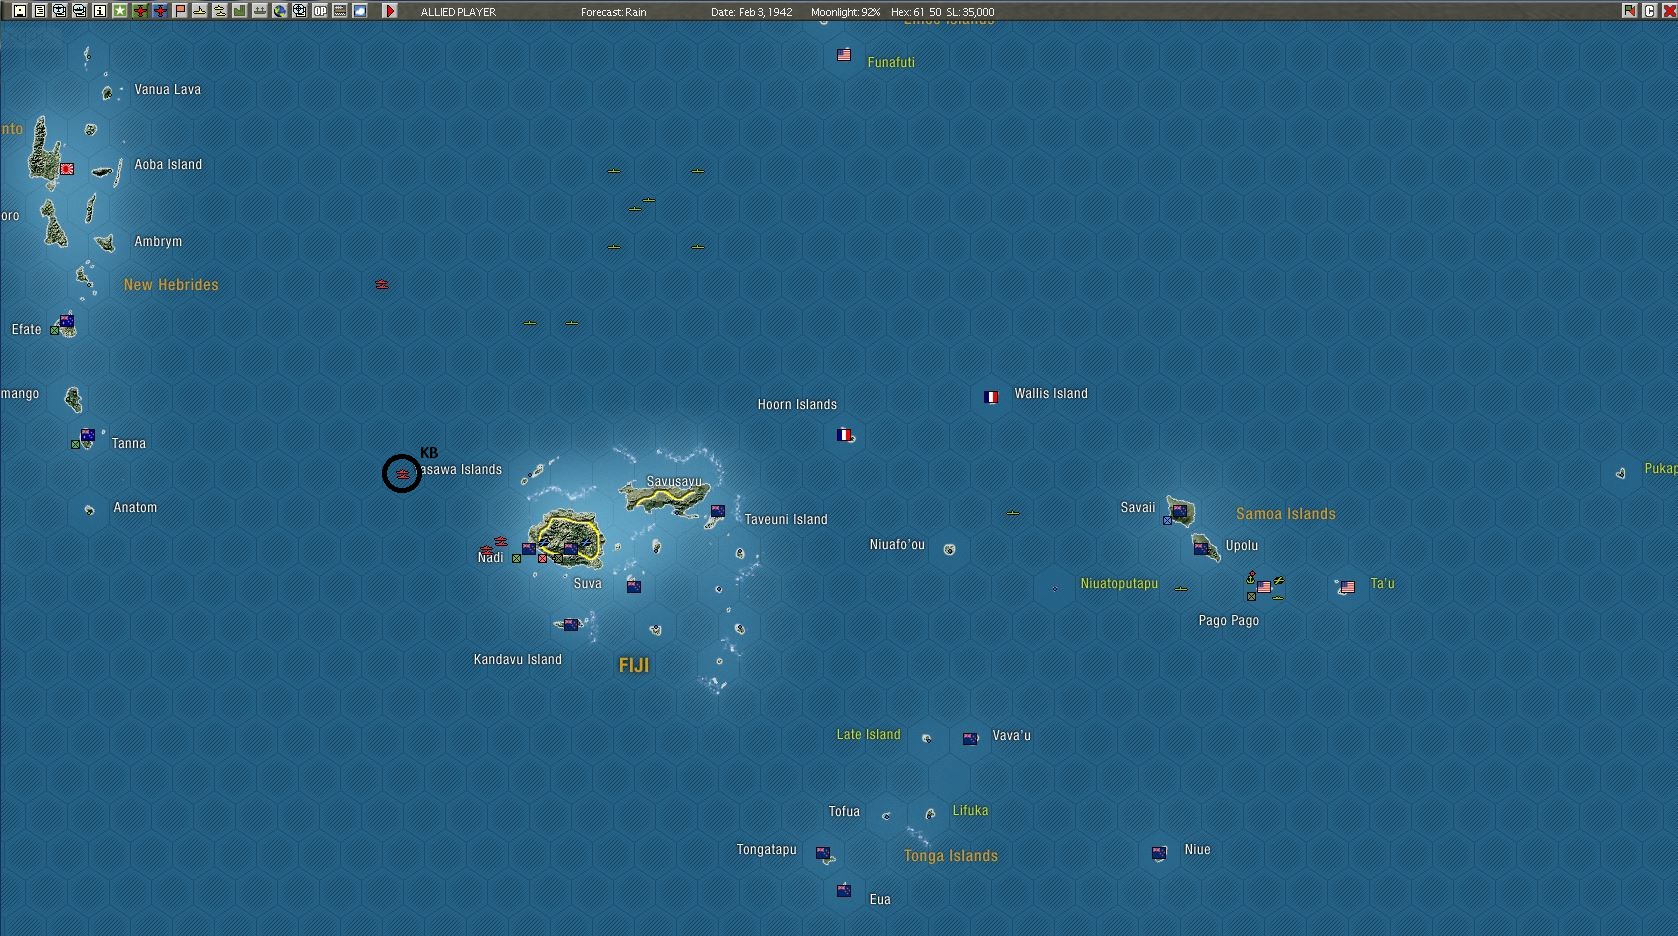Image resolution: width=1678 pixels, height=936 pixels.
Task: Click the orange flag toolbar icon
Action: point(180,11)
